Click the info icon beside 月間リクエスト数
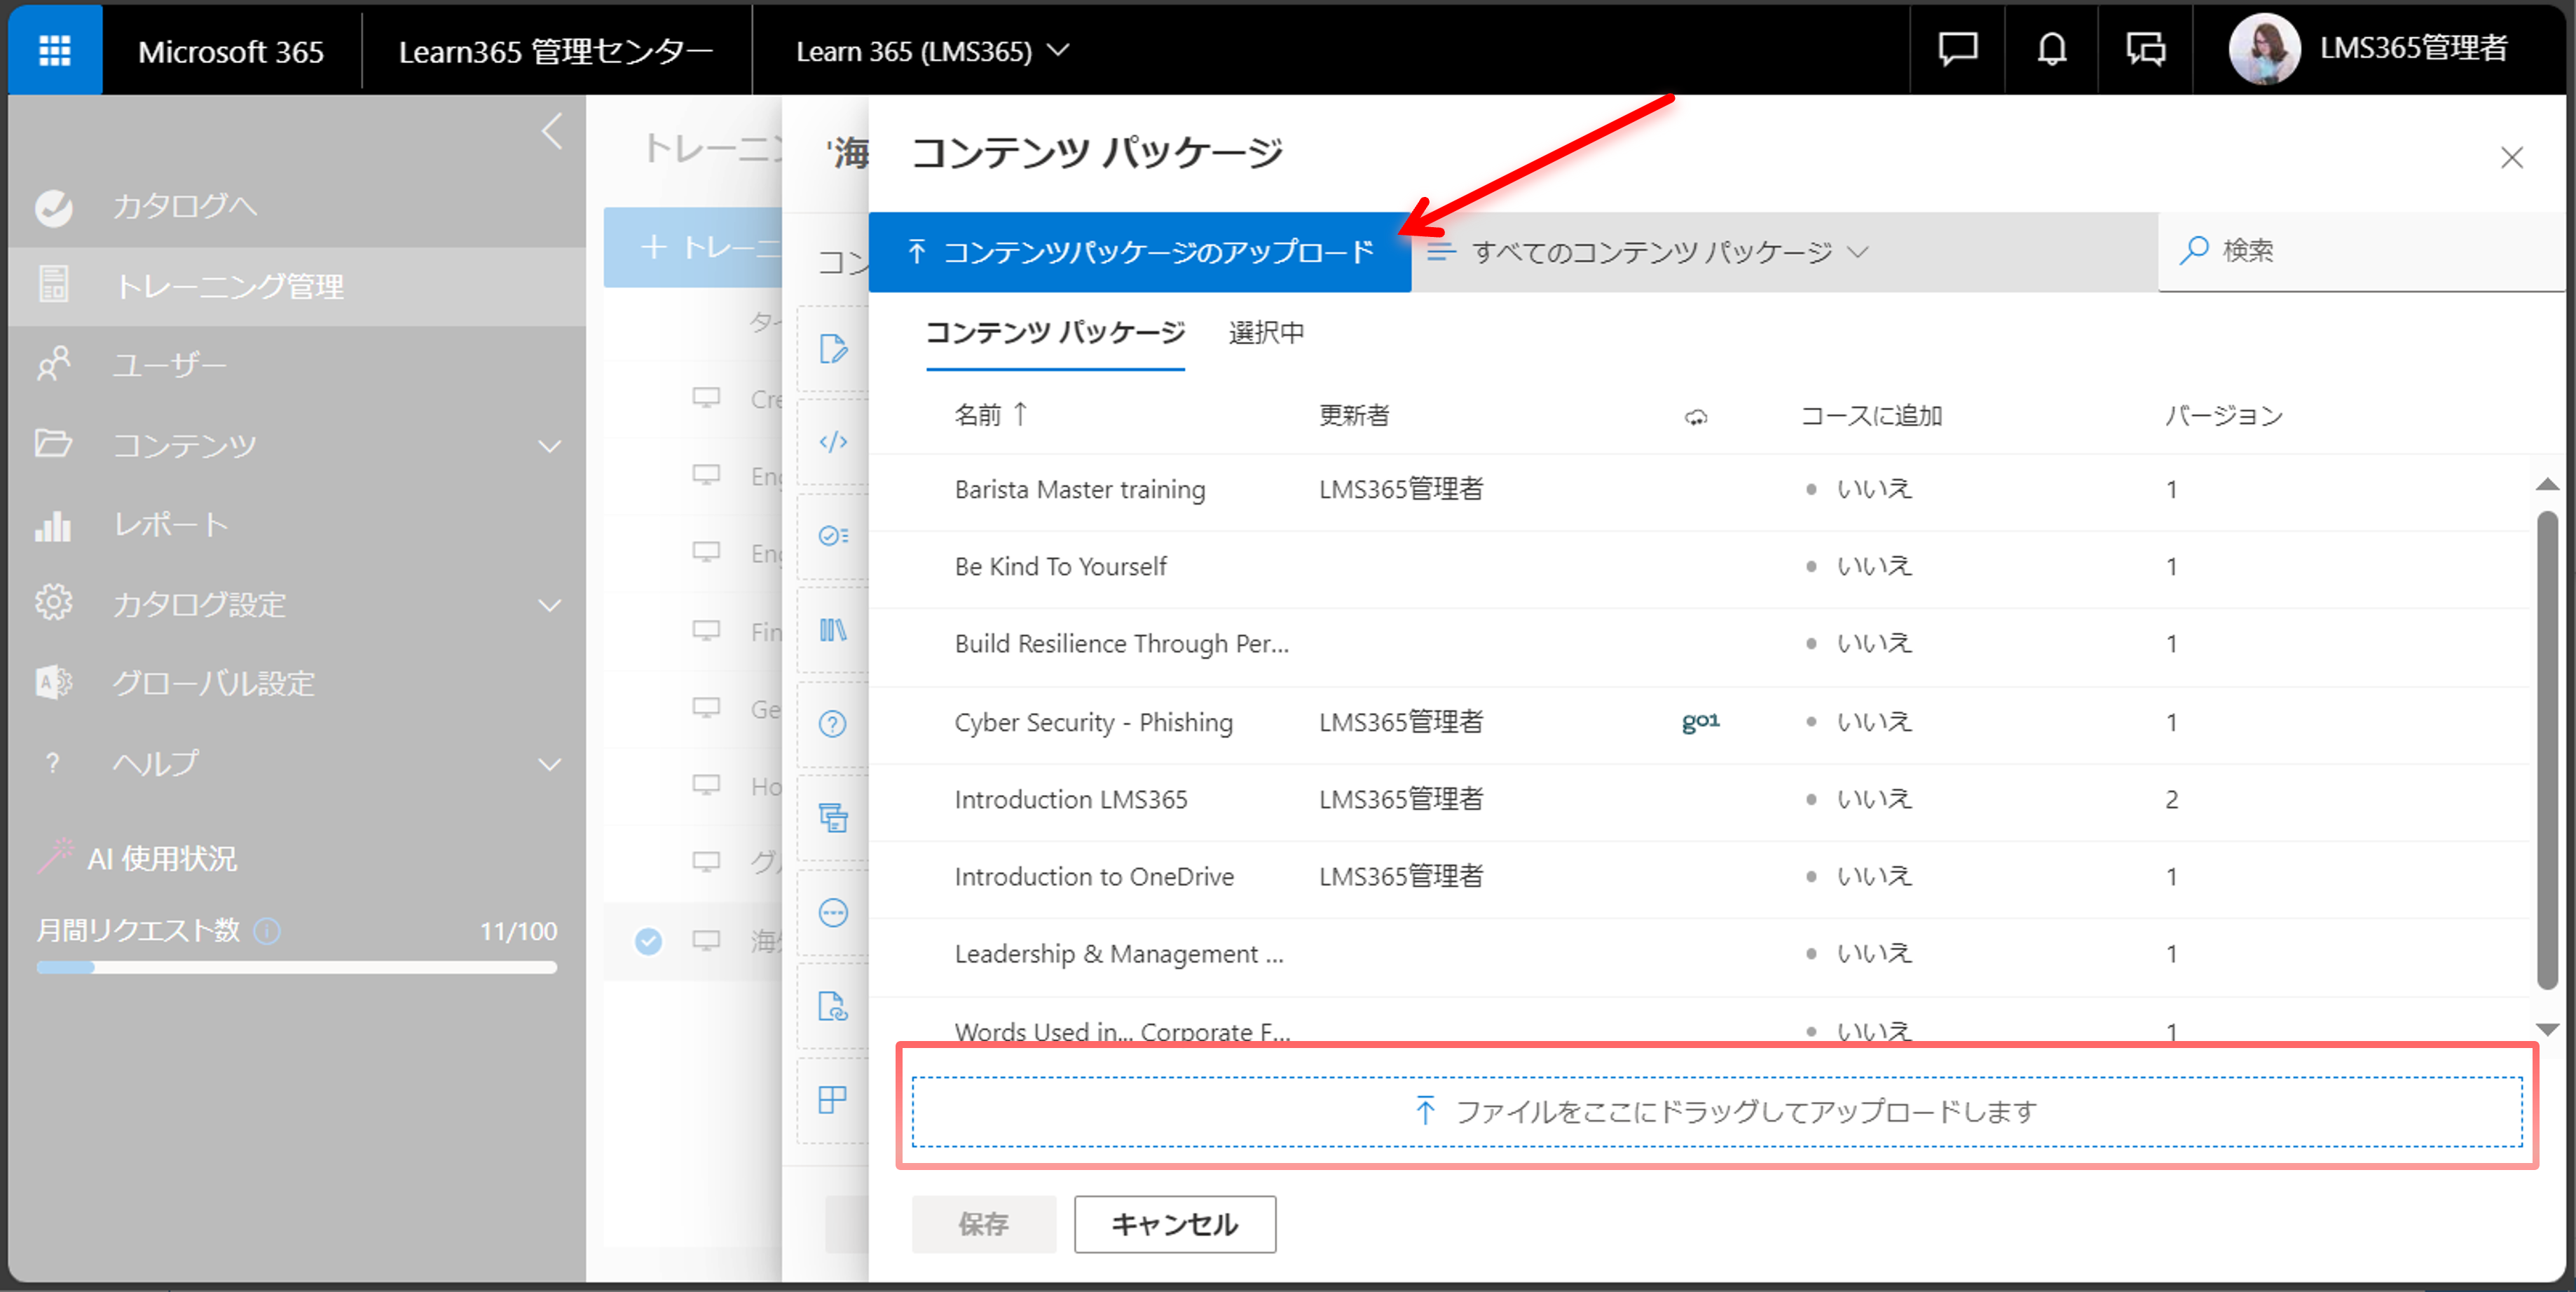 (x=267, y=931)
